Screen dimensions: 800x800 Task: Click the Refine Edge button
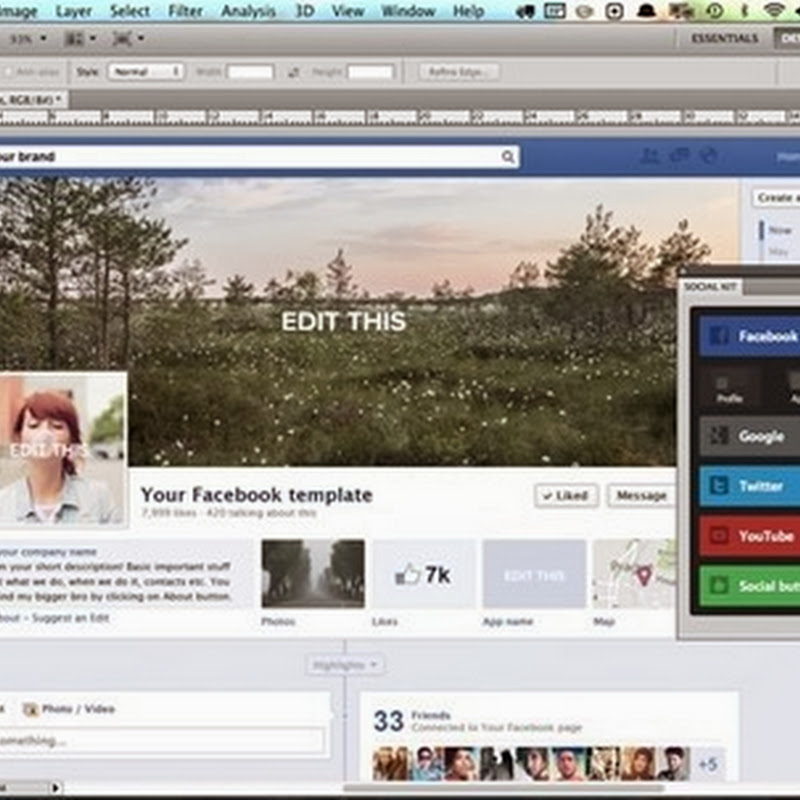pyautogui.click(x=458, y=72)
